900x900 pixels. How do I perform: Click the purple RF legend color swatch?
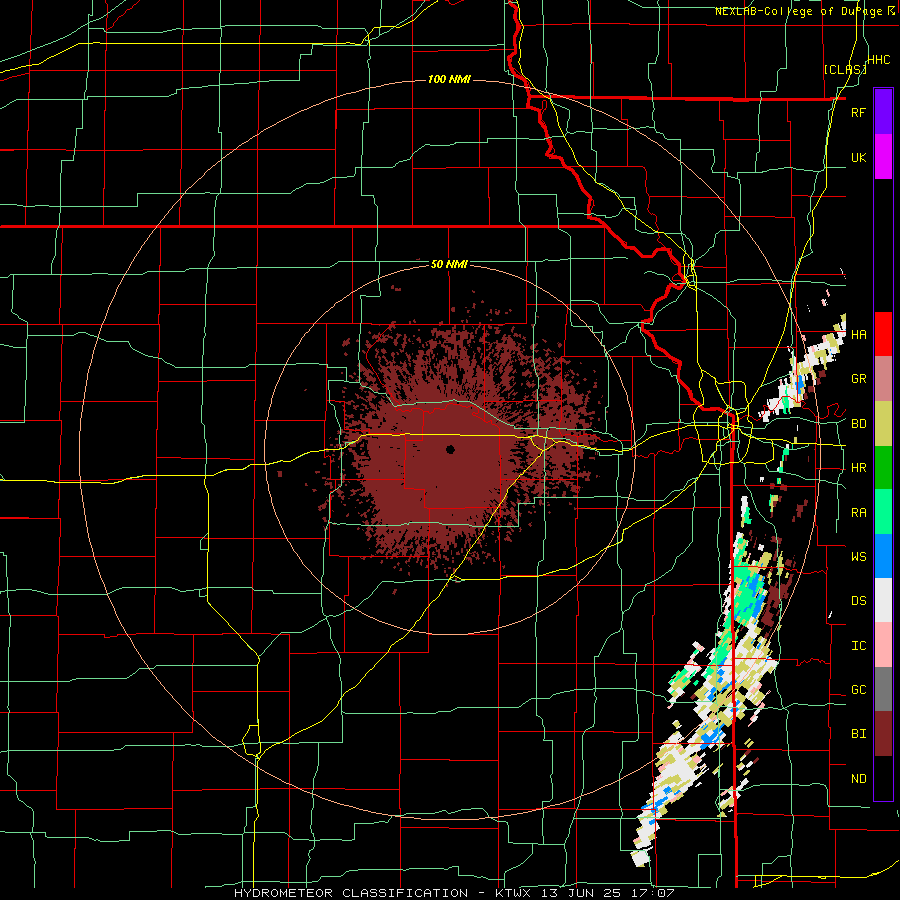(883, 112)
